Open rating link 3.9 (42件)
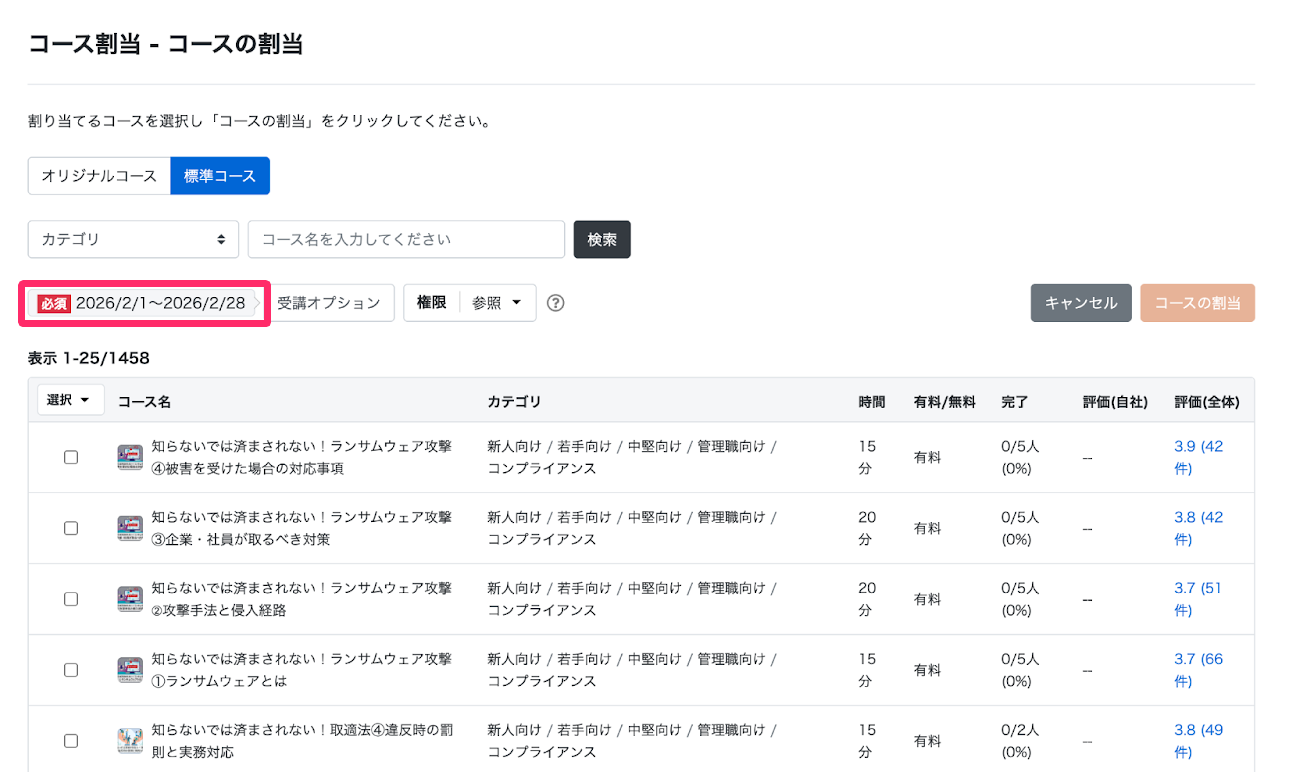Viewport: 1289px width, 772px height. point(1199,457)
